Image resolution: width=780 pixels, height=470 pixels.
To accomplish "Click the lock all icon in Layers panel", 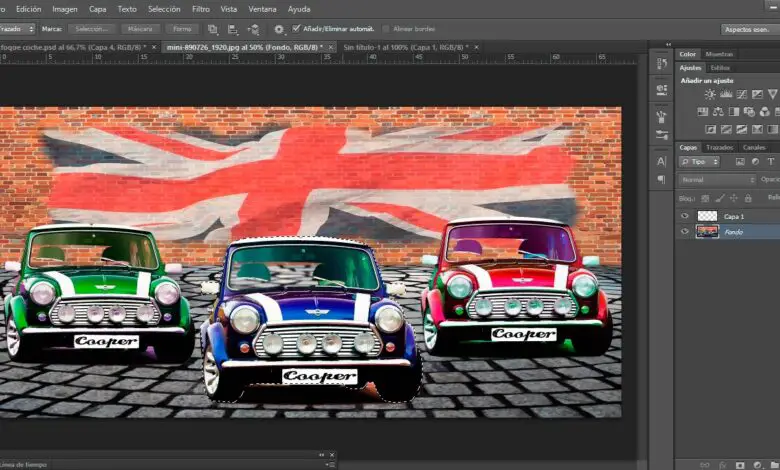I will point(748,198).
